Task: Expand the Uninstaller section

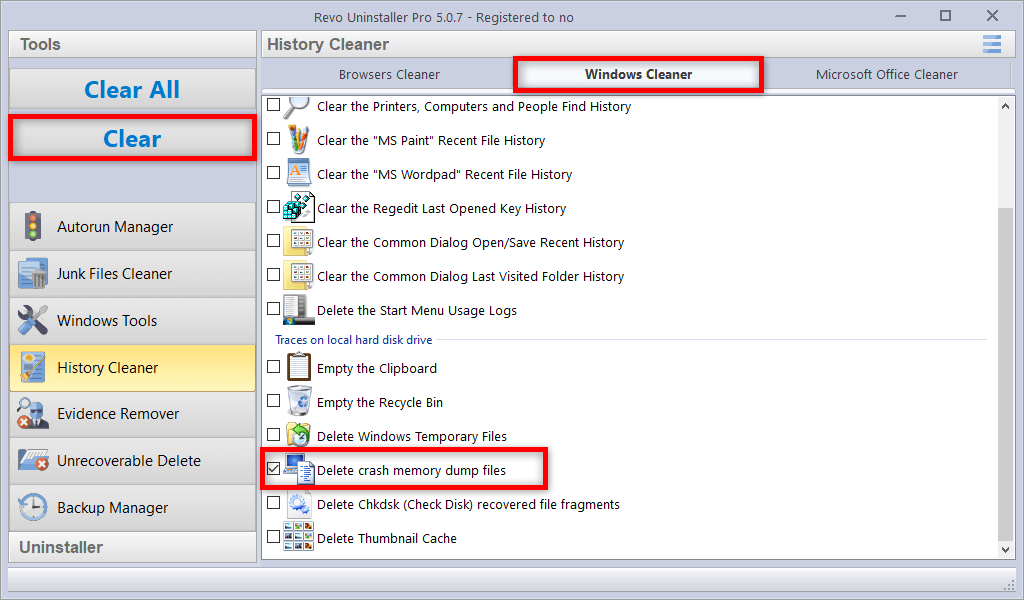Action: [x=133, y=547]
